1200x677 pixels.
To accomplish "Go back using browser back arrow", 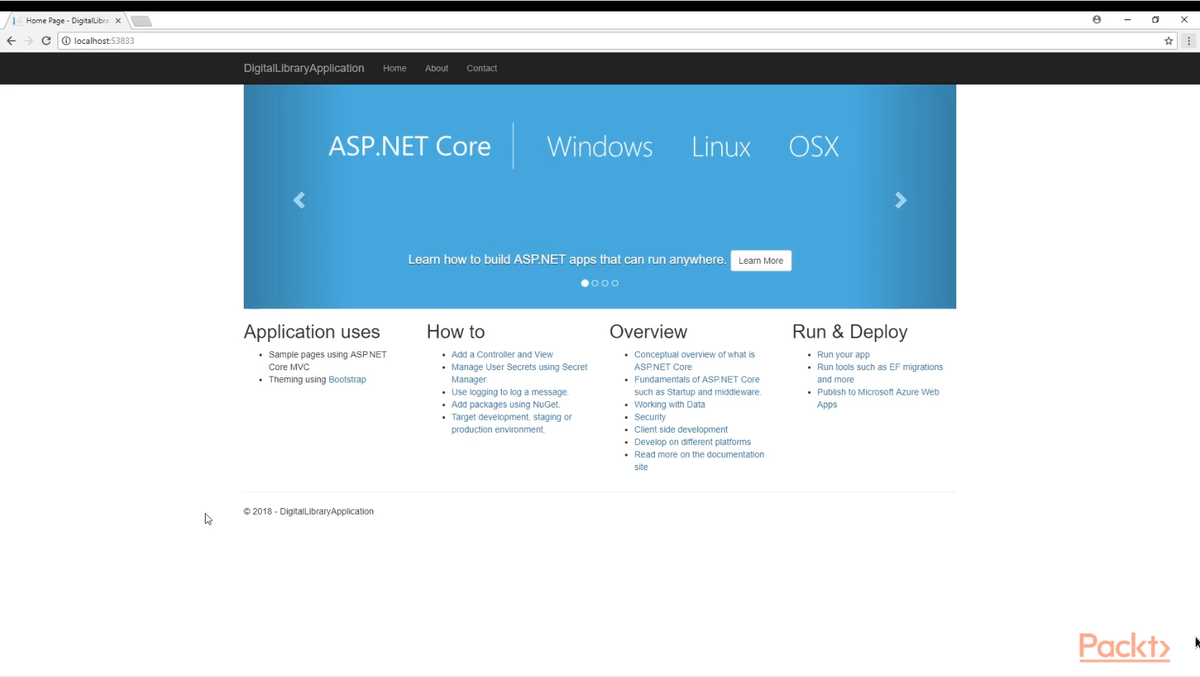I will [11, 41].
